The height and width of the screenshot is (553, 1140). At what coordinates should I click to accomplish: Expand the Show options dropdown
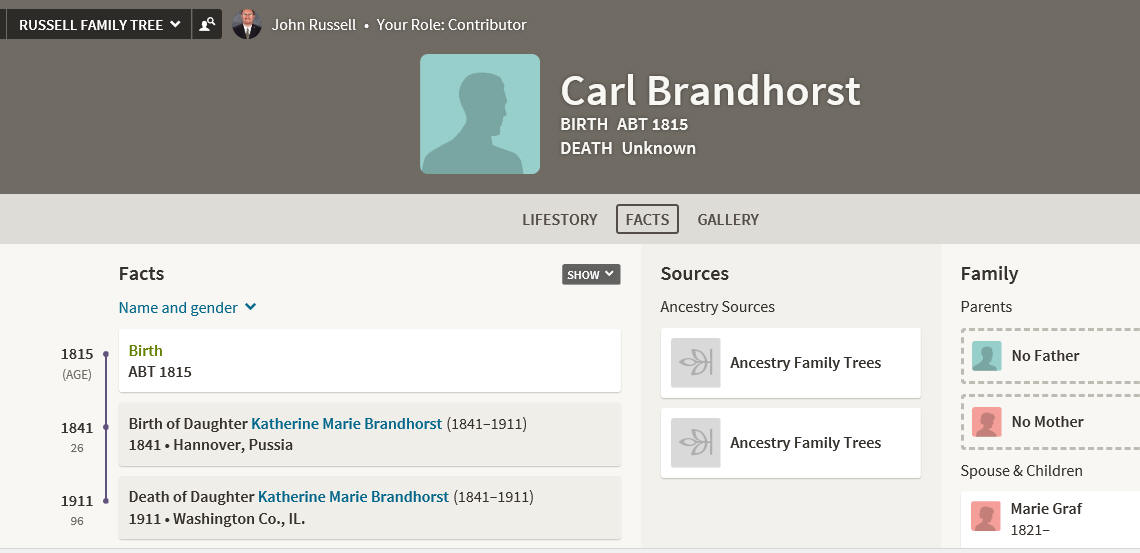click(x=591, y=275)
